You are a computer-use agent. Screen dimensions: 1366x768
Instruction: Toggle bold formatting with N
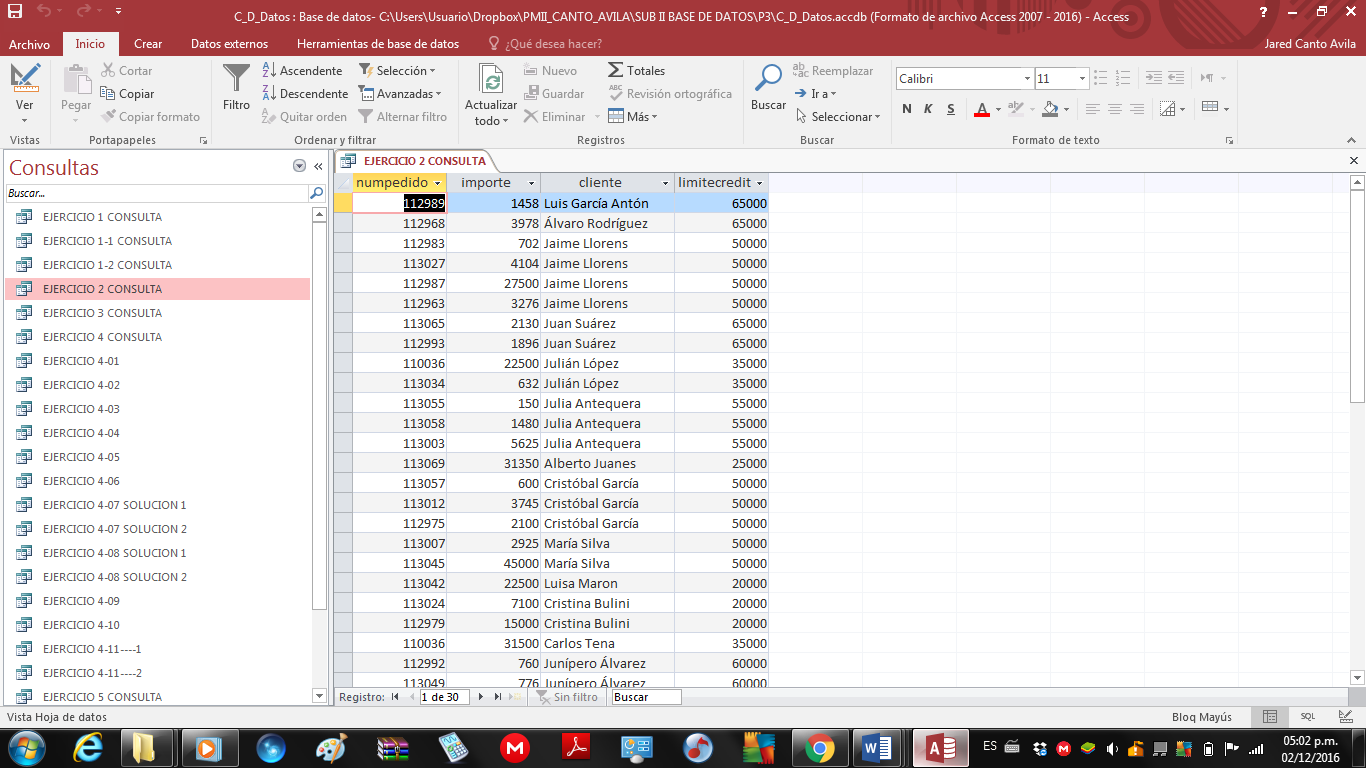907,109
